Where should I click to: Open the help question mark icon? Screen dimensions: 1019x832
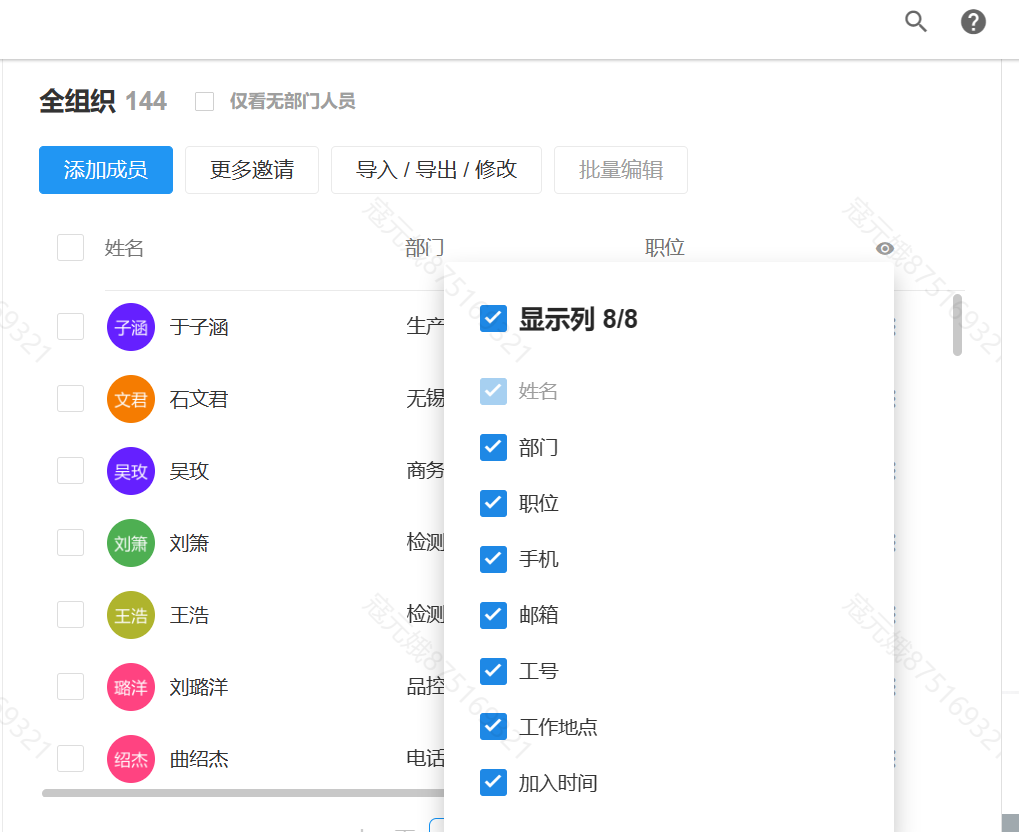973,22
